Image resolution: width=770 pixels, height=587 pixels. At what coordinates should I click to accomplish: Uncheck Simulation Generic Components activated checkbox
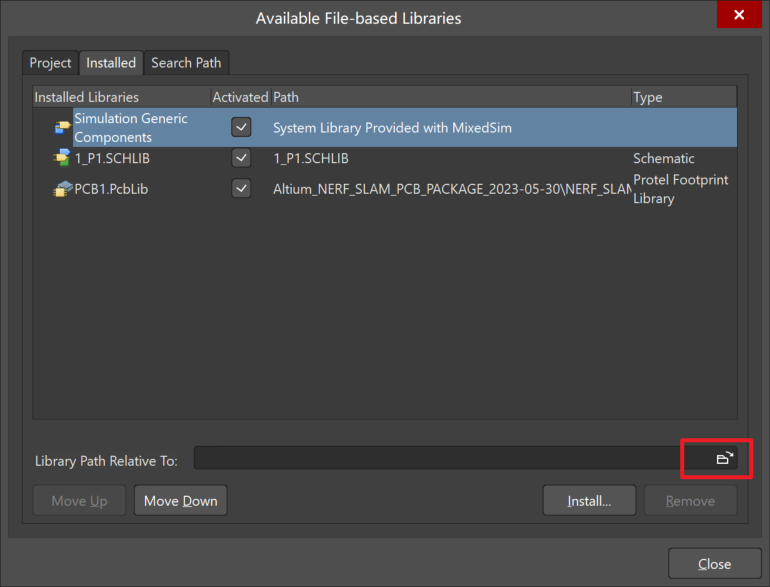pyautogui.click(x=241, y=127)
